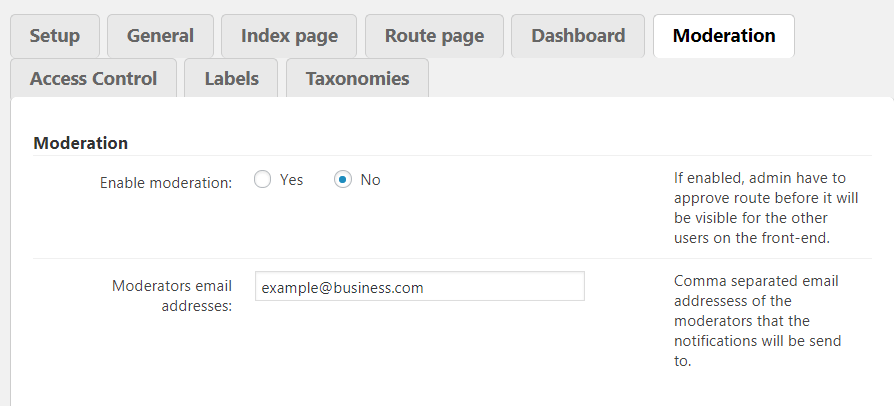Go to the Index page tab
Image resolution: width=894 pixels, height=406 pixels.
pos(289,36)
